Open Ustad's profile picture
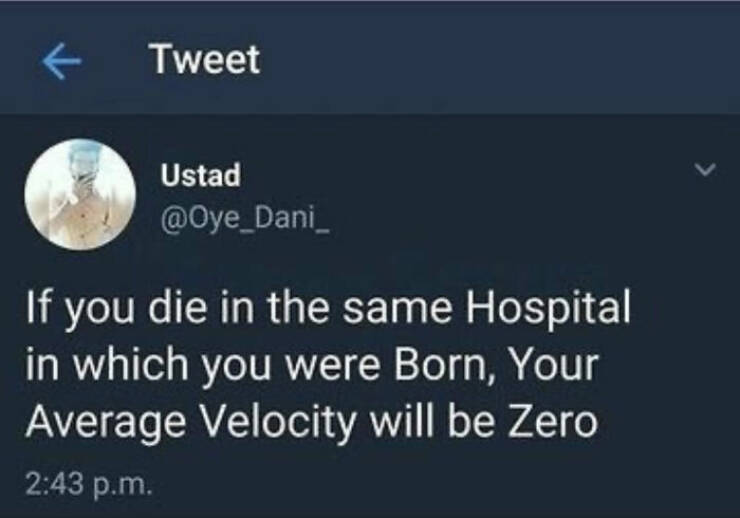Viewport: 740px width, 518px height. 79,194
